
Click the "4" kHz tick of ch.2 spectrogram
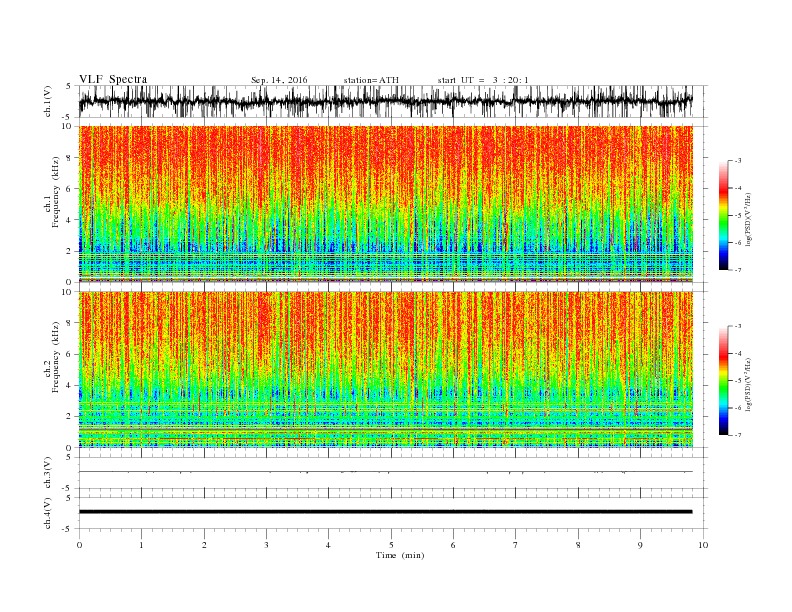[69, 385]
